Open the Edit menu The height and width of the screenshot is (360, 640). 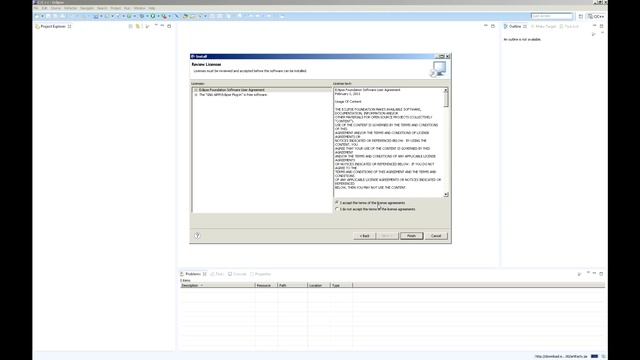44,8
